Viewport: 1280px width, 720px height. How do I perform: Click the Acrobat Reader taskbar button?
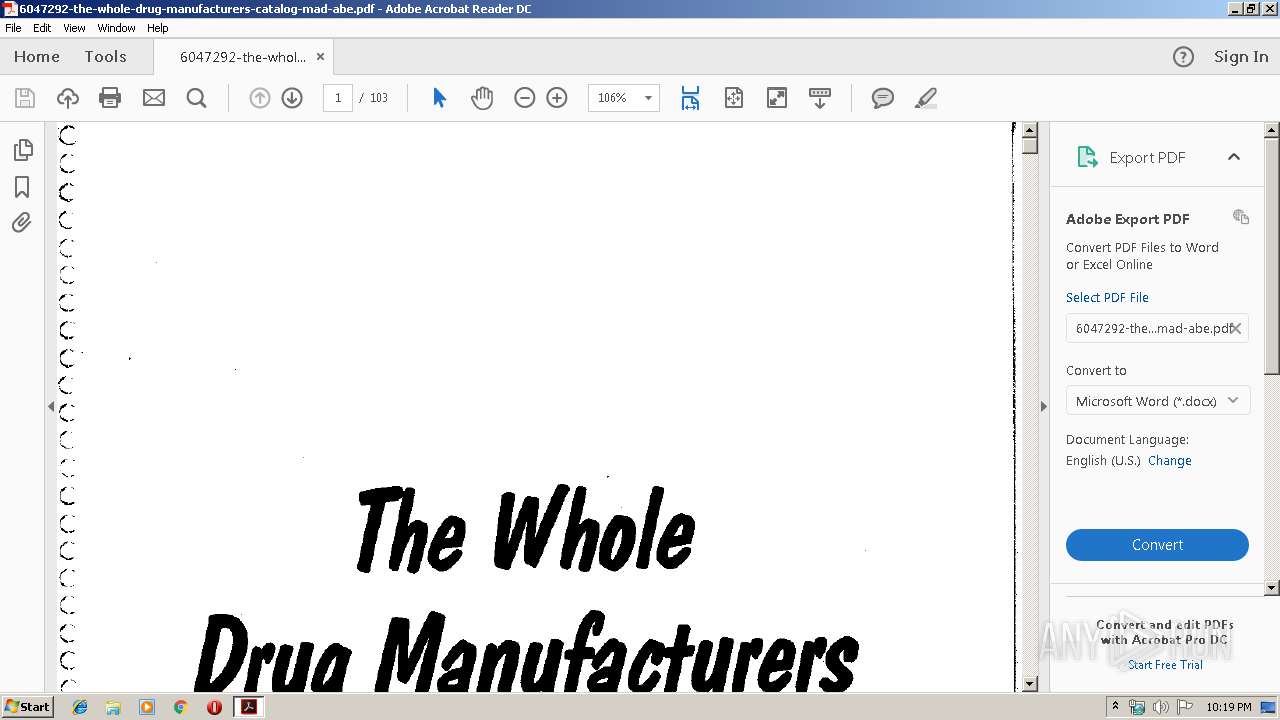[248, 707]
